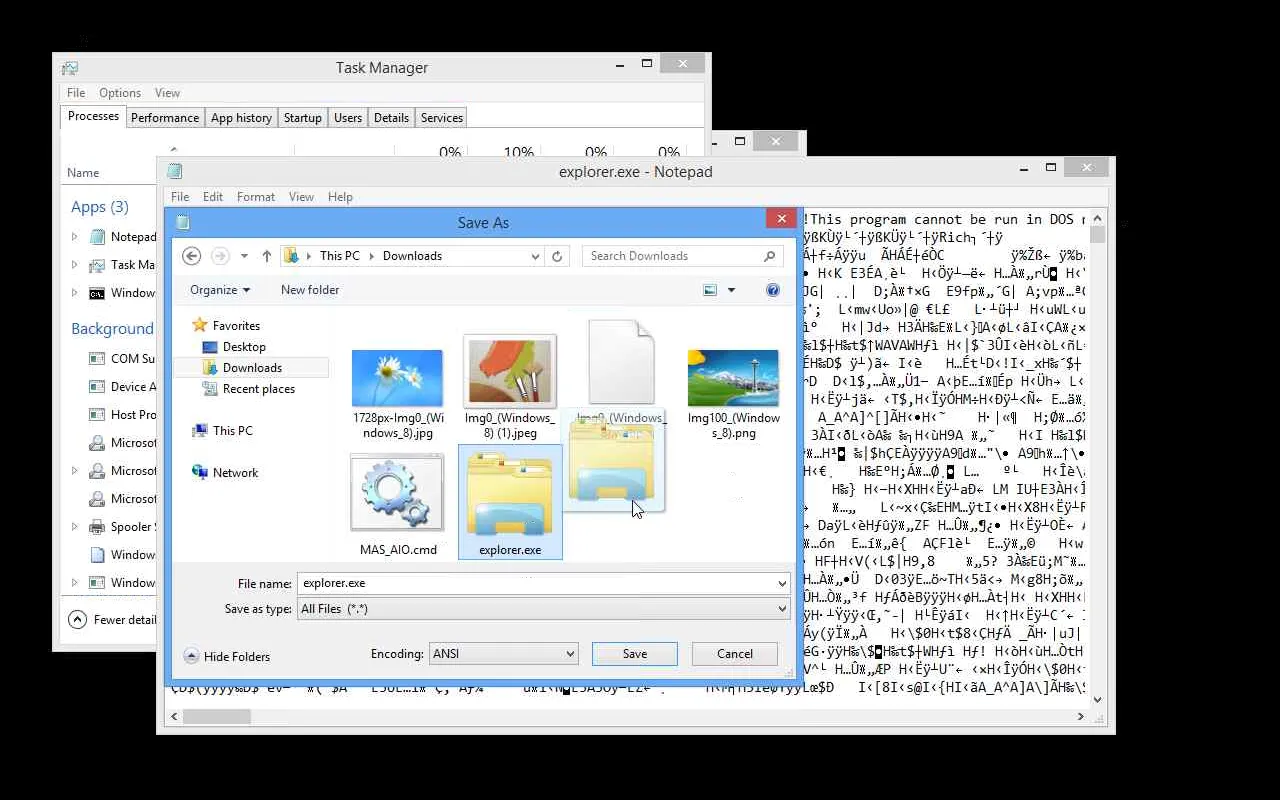Click the Notepad horizontal scrollbar thumb
This screenshot has width=1280, height=800.
click(x=216, y=717)
